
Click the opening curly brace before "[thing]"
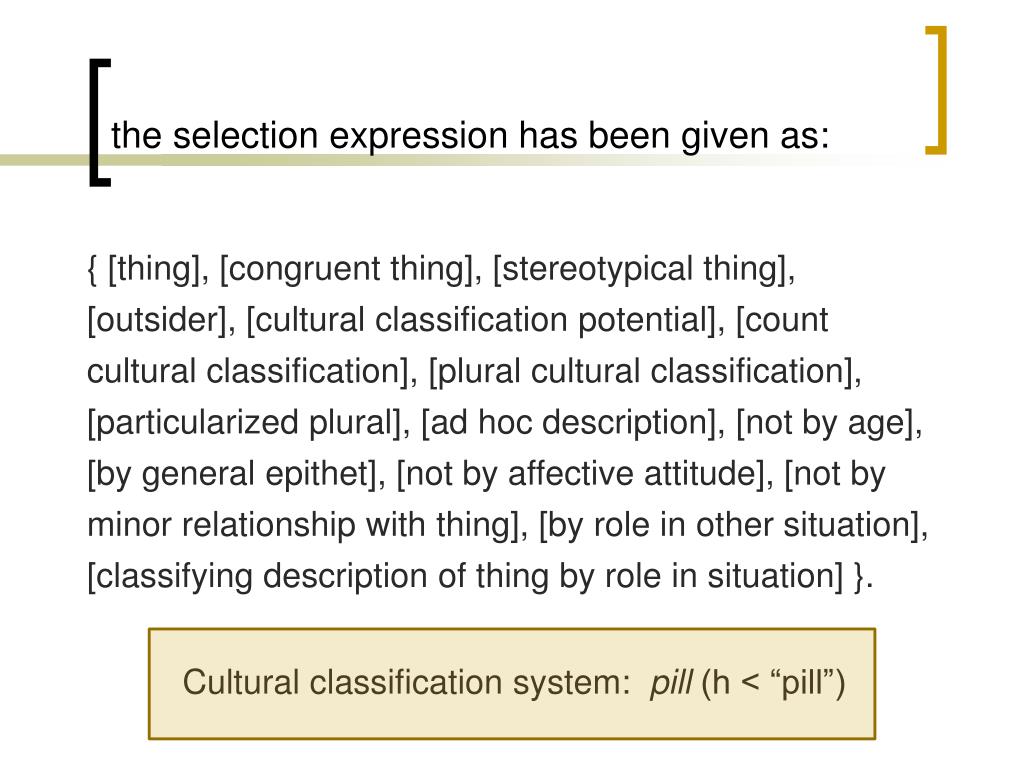[92, 269]
